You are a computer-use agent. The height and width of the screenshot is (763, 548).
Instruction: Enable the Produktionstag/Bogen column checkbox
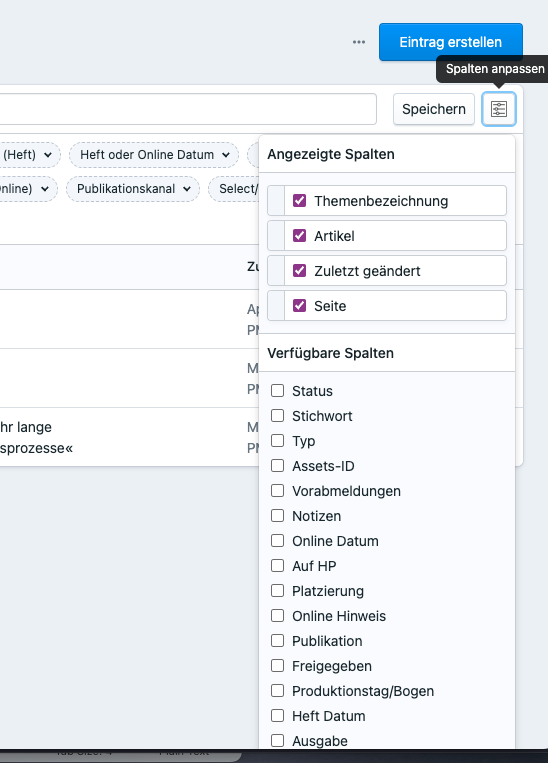(277, 691)
